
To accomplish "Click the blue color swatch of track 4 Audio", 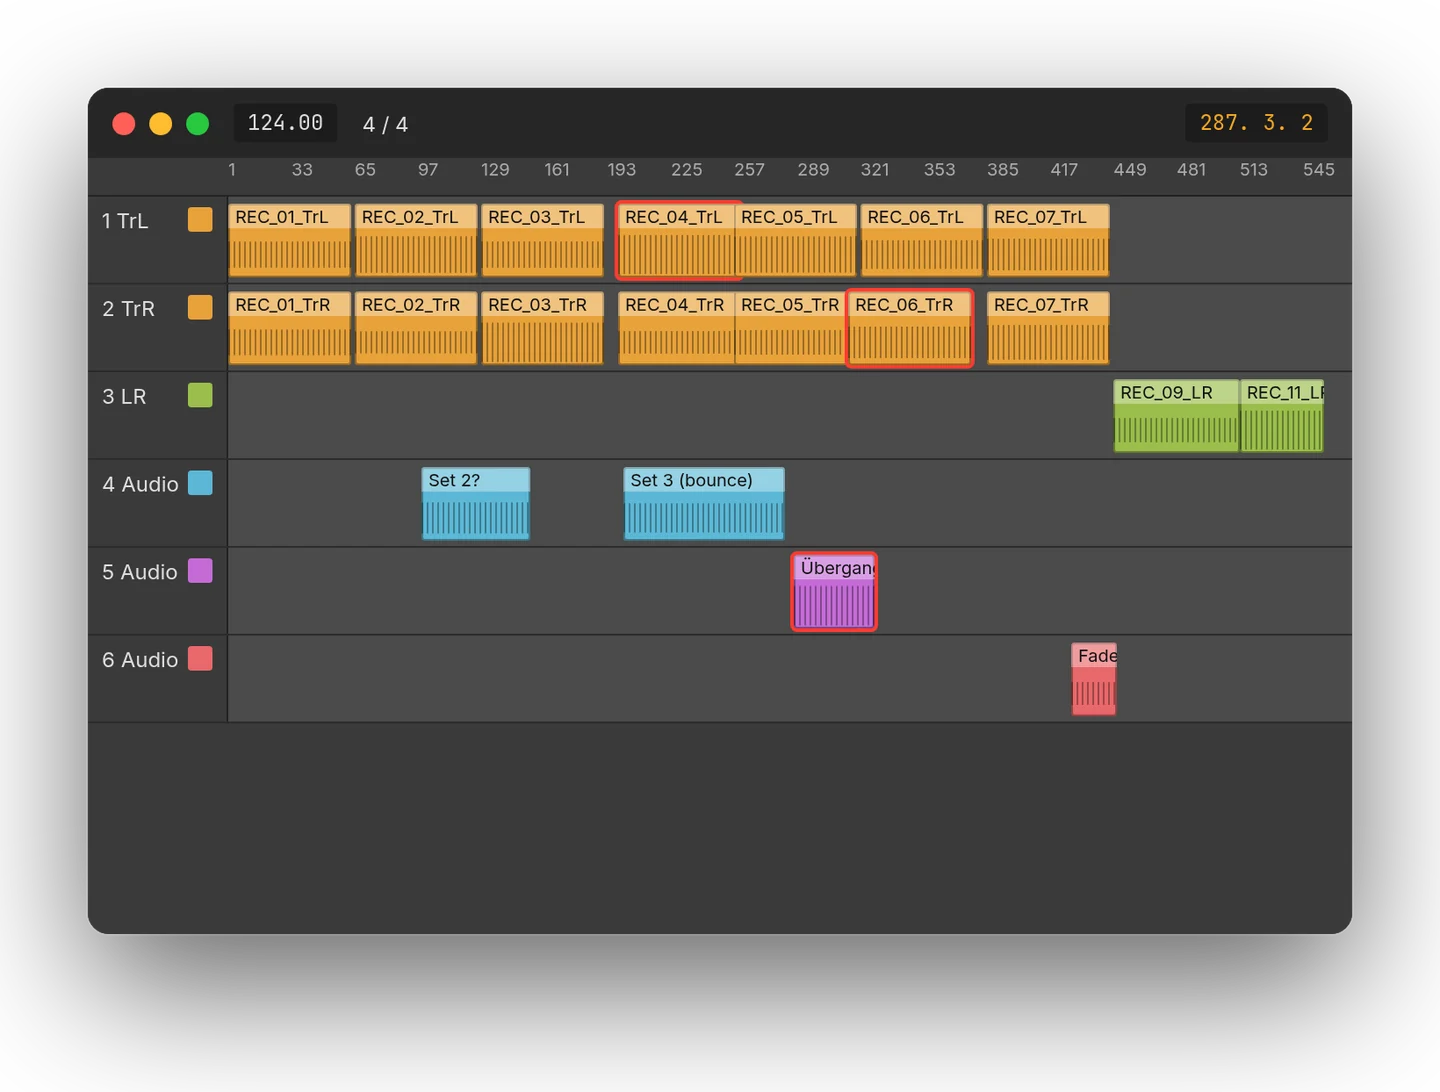I will [x=200, y=484].
